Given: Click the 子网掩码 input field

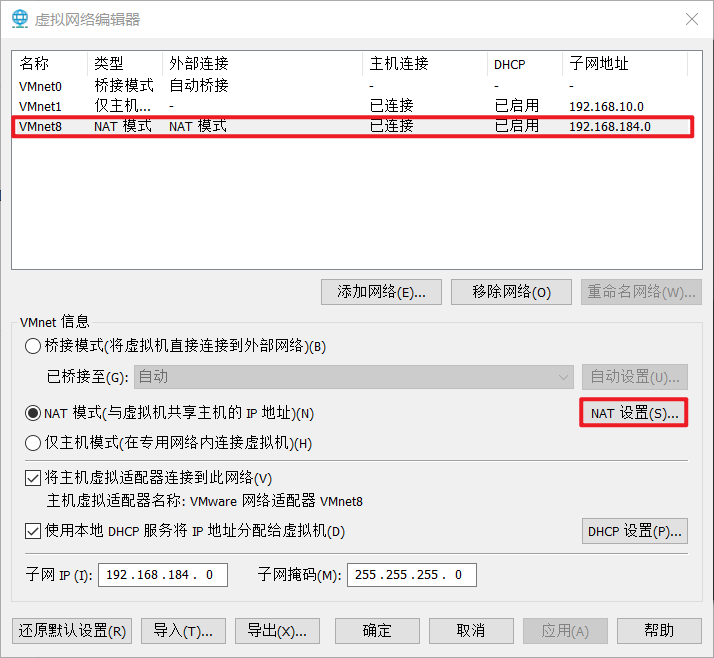Looking at the screenshot, I should tap(412, 575).
